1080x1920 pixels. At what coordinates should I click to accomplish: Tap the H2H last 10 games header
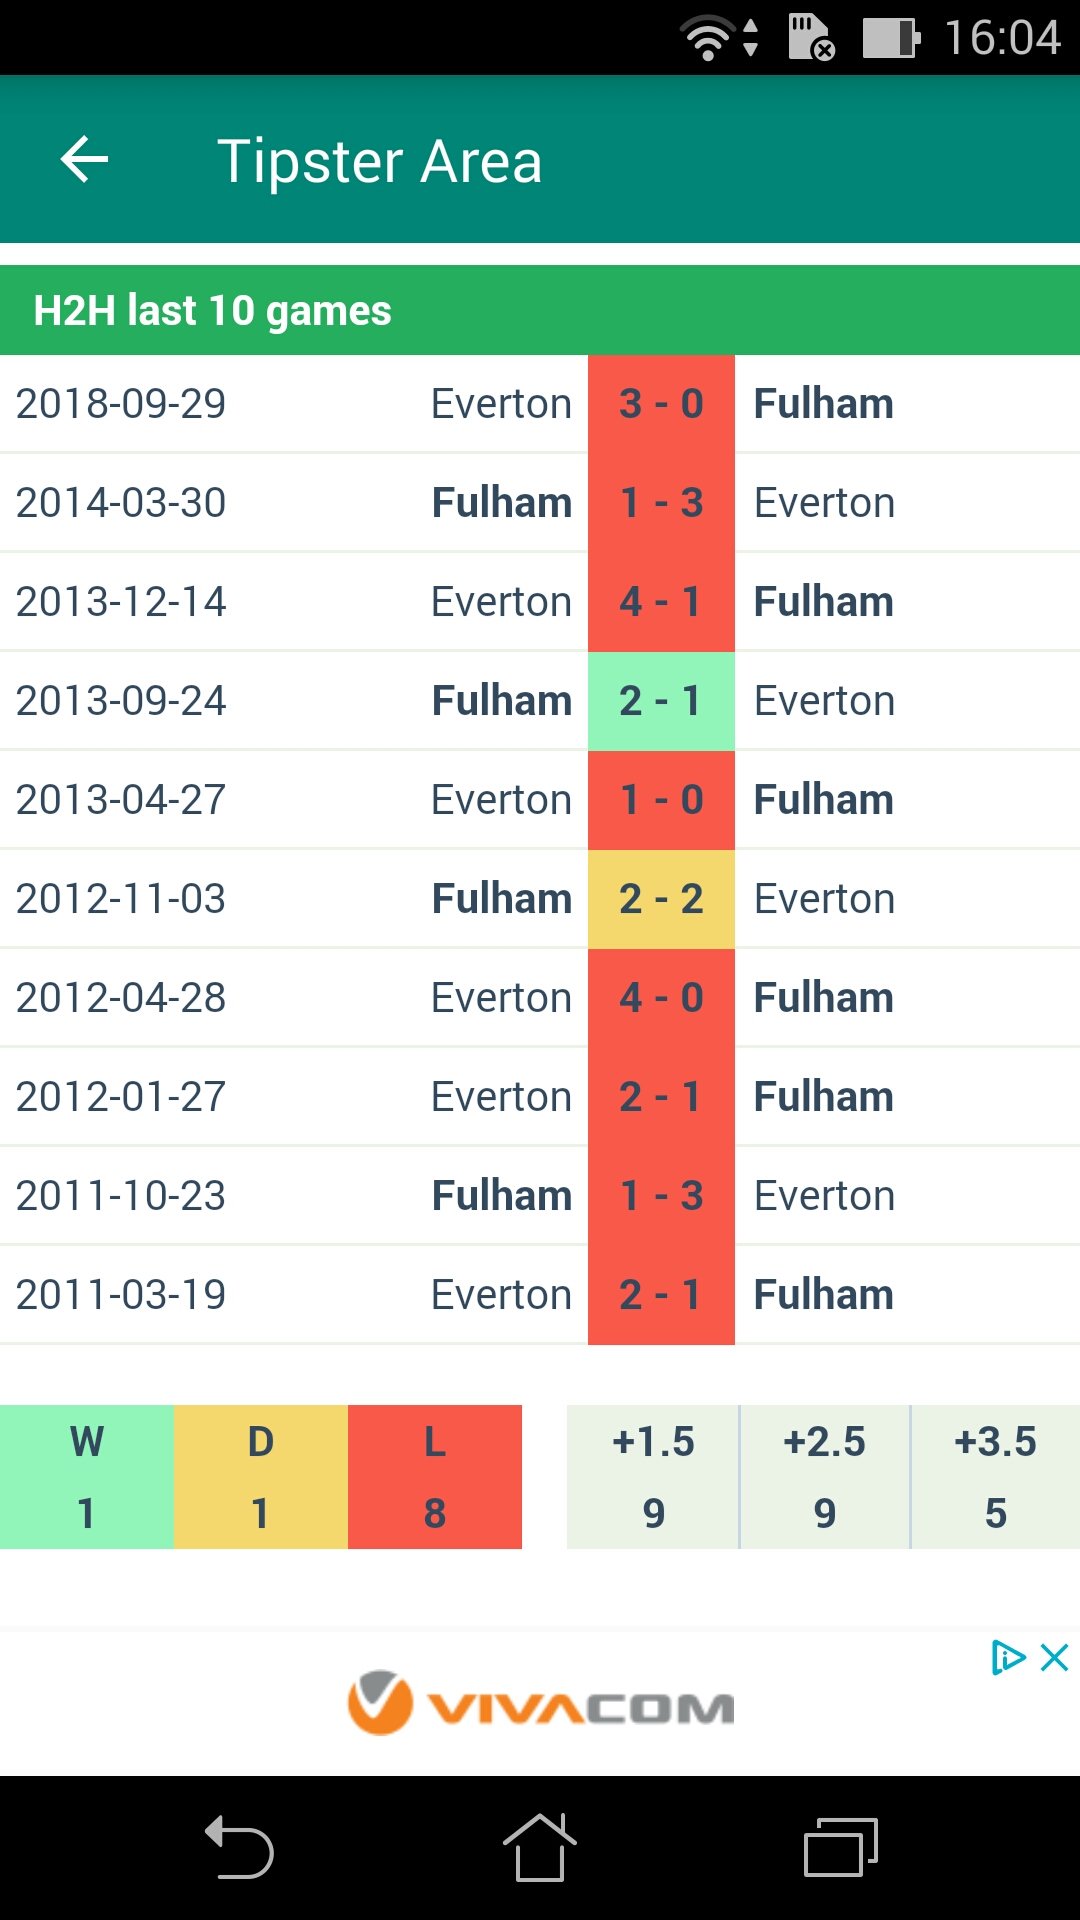[540, 310]
